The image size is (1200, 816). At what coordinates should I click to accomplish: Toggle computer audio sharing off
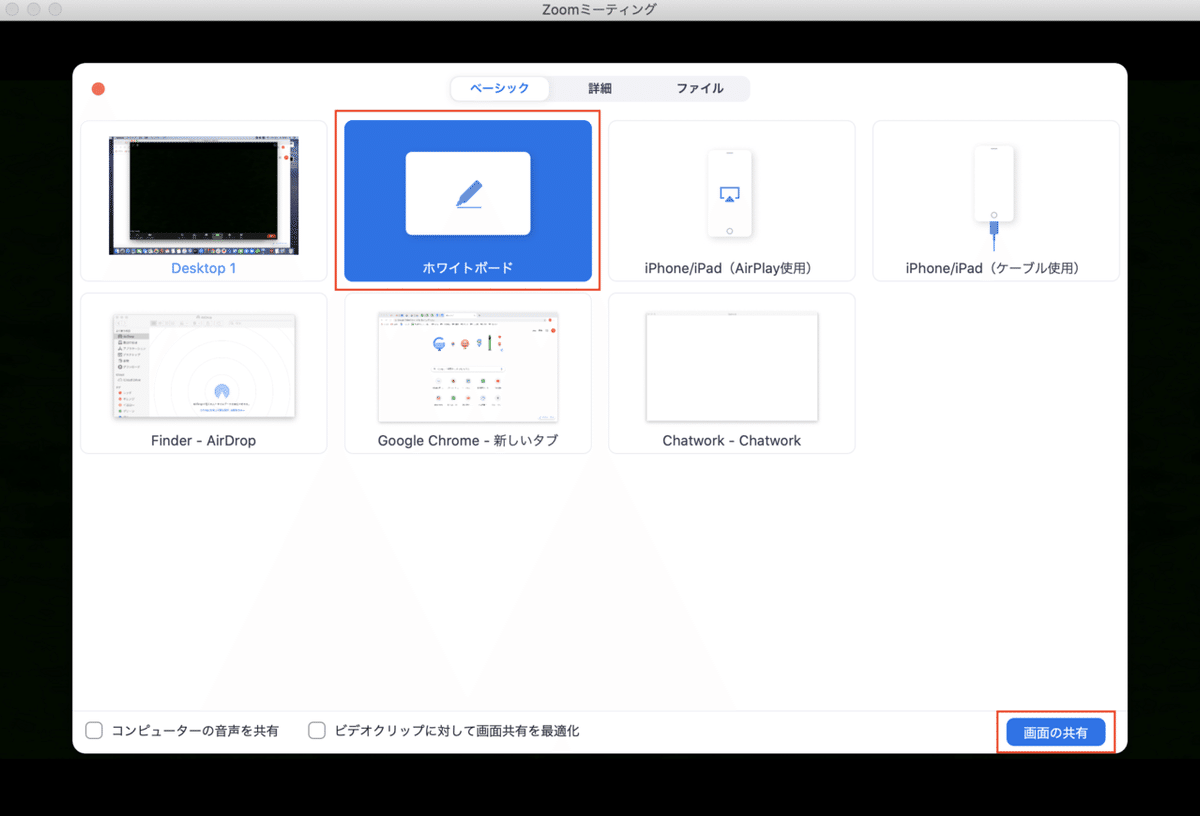click(x=94, y=730)
